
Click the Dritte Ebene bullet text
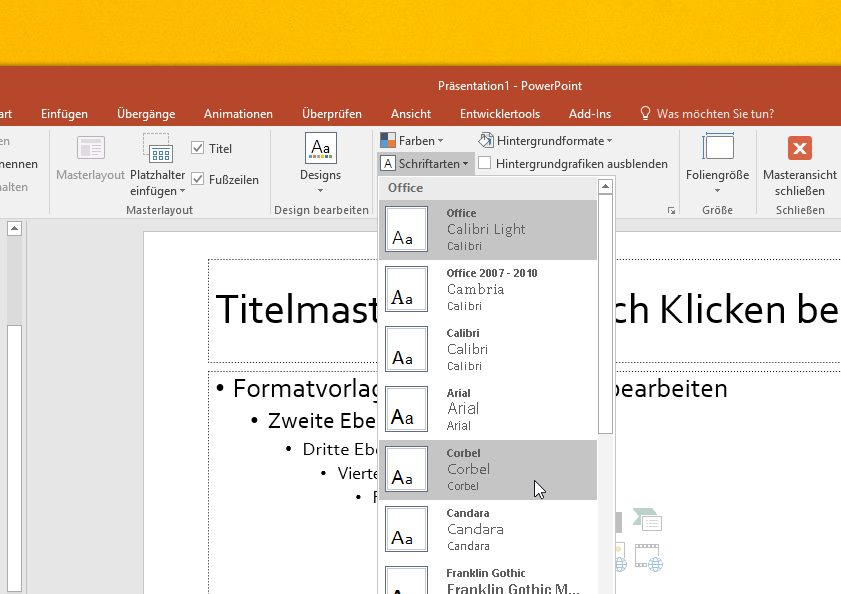click(x=339, y=449)
